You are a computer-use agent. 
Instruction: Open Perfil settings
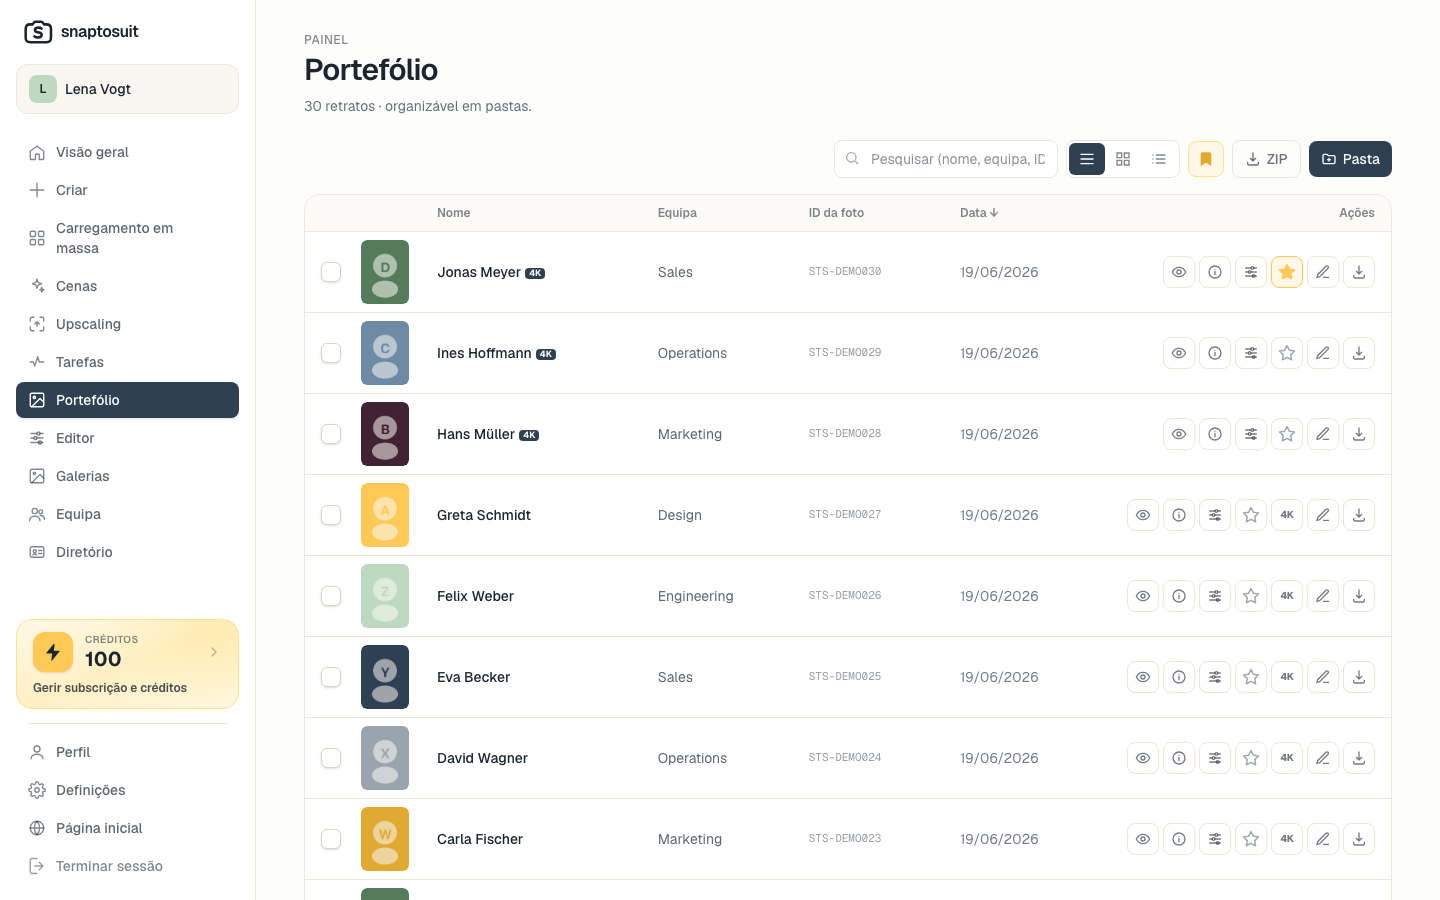127,752
